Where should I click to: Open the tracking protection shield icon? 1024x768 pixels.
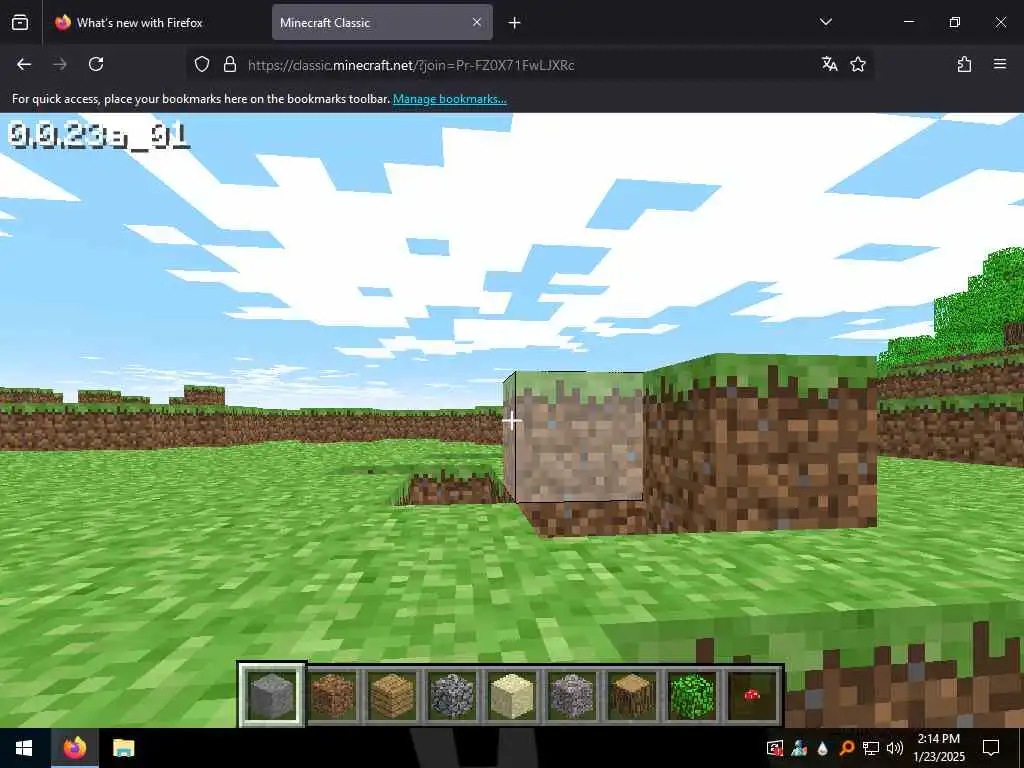pyautogui.click(x=202, y=64)
